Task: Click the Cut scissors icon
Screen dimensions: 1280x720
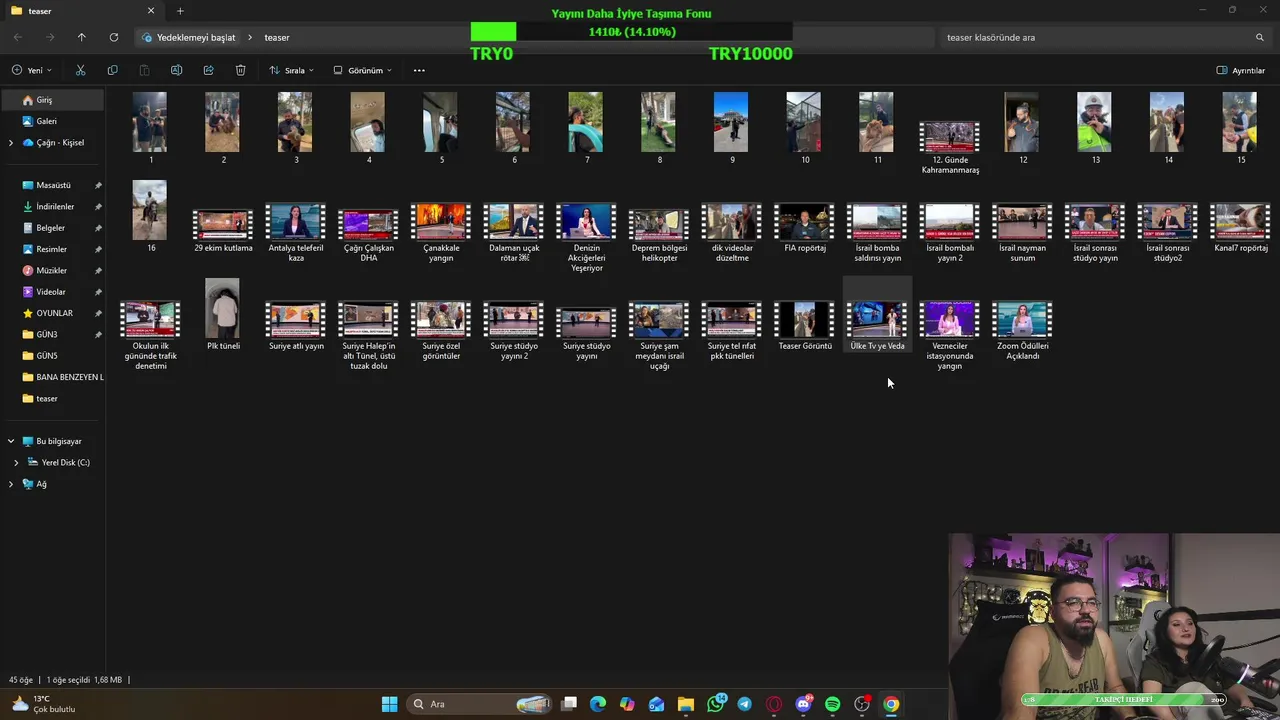Action: (80, 70)
